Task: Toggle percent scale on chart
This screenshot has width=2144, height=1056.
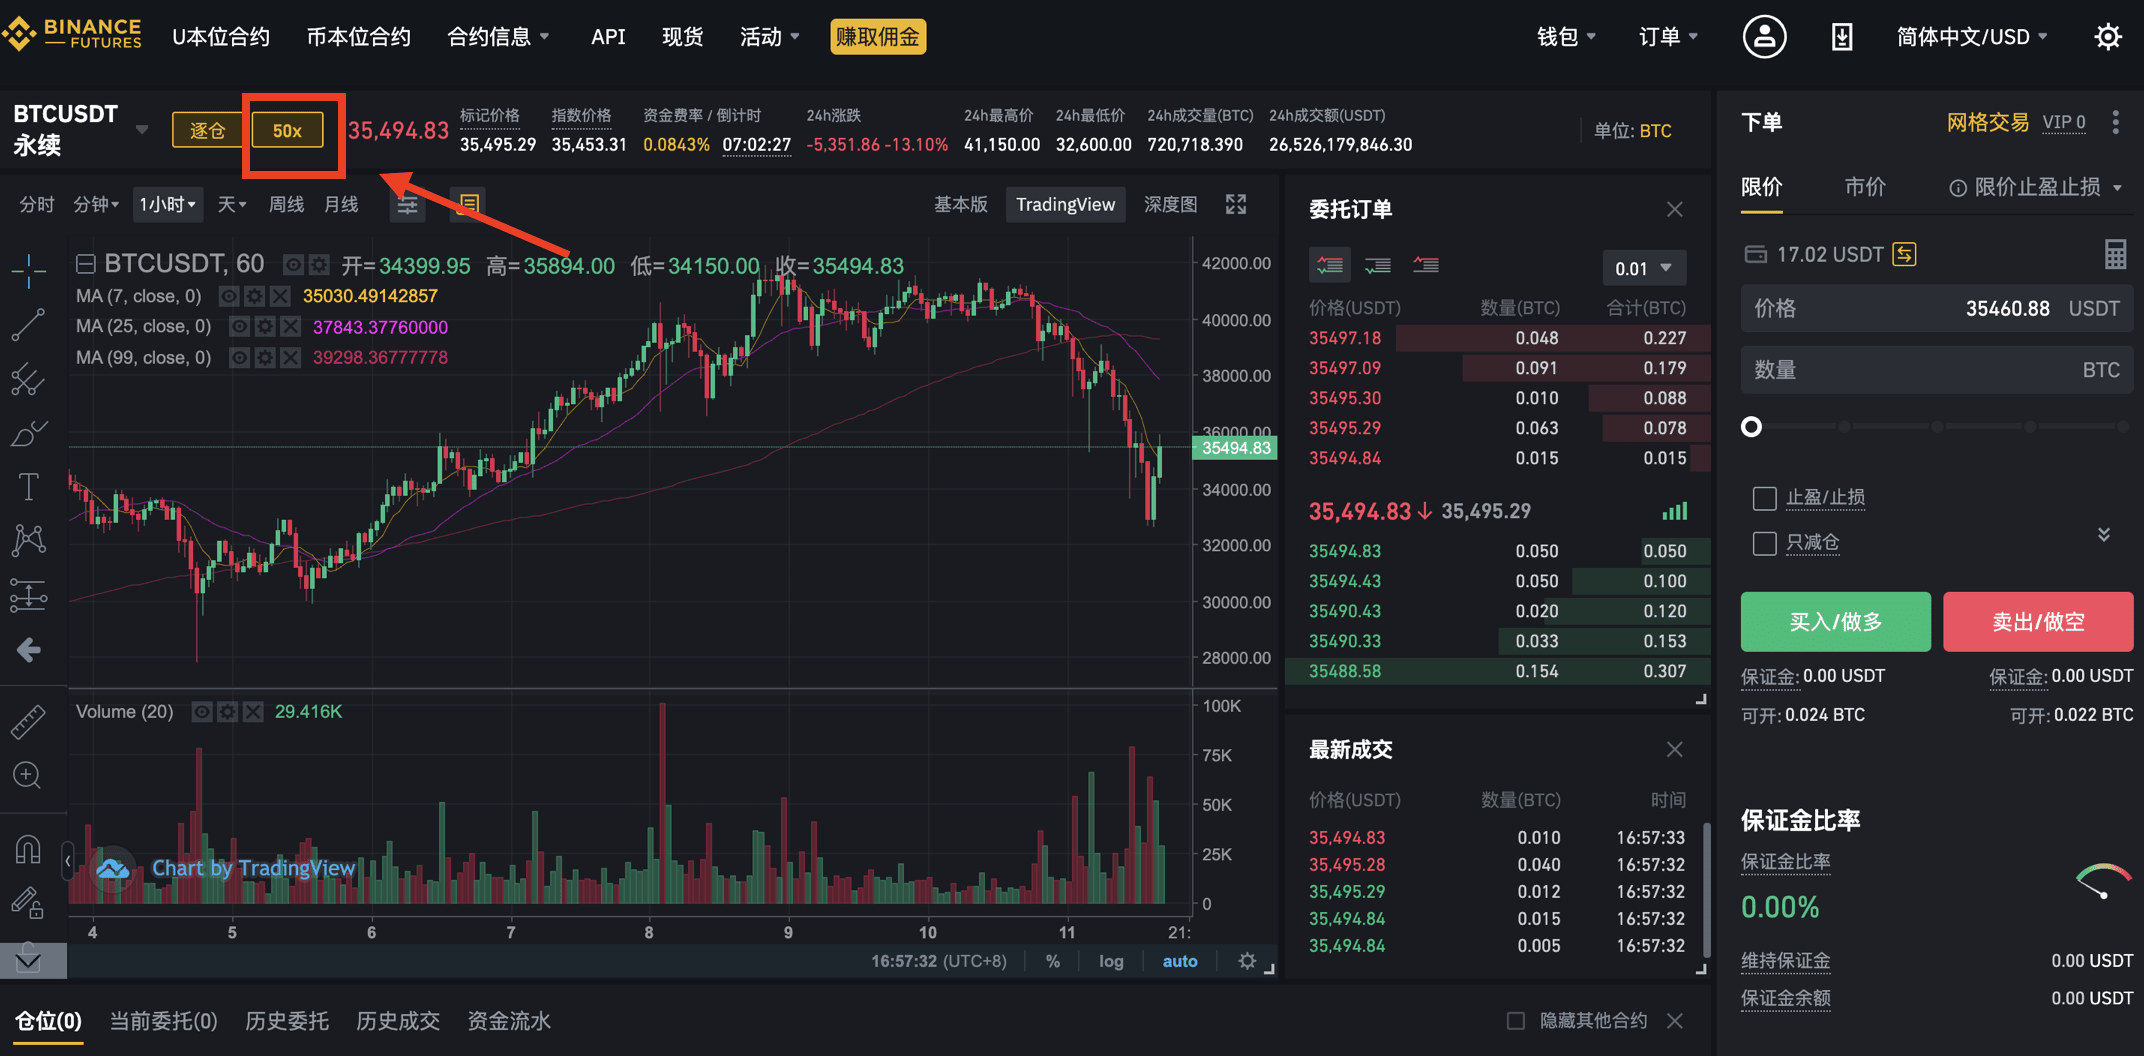Action: 1053,961
